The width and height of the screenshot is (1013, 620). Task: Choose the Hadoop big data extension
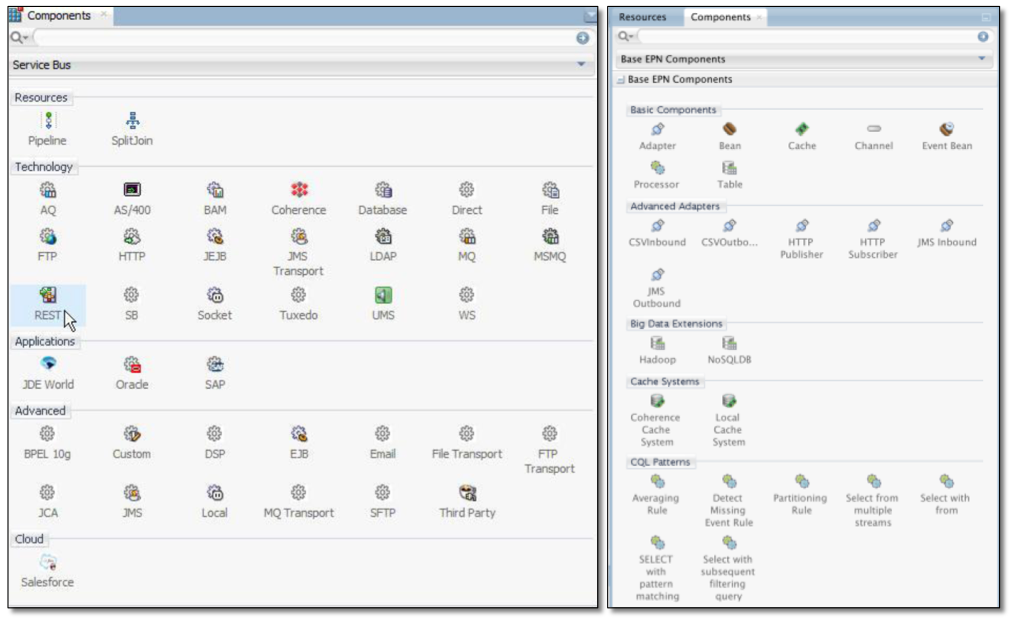(658, 343)
